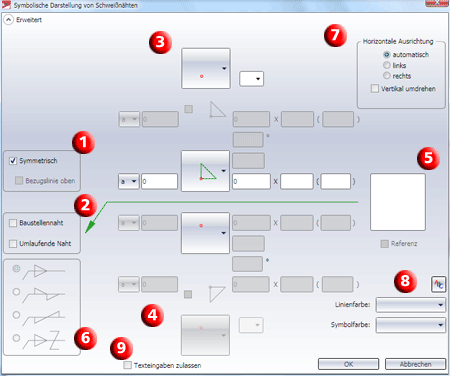The width and height of the screenshot is (450, 376).
Task: Open the fillet weld symbol dropdown with green triangle
Action: (205, 171)
